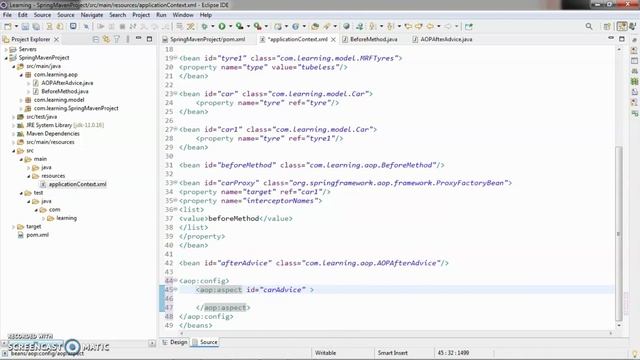This screenshot has height=360, width=640.
Task: Click the 'Smart Insert' status bar entry
Action: pos(392,353)
